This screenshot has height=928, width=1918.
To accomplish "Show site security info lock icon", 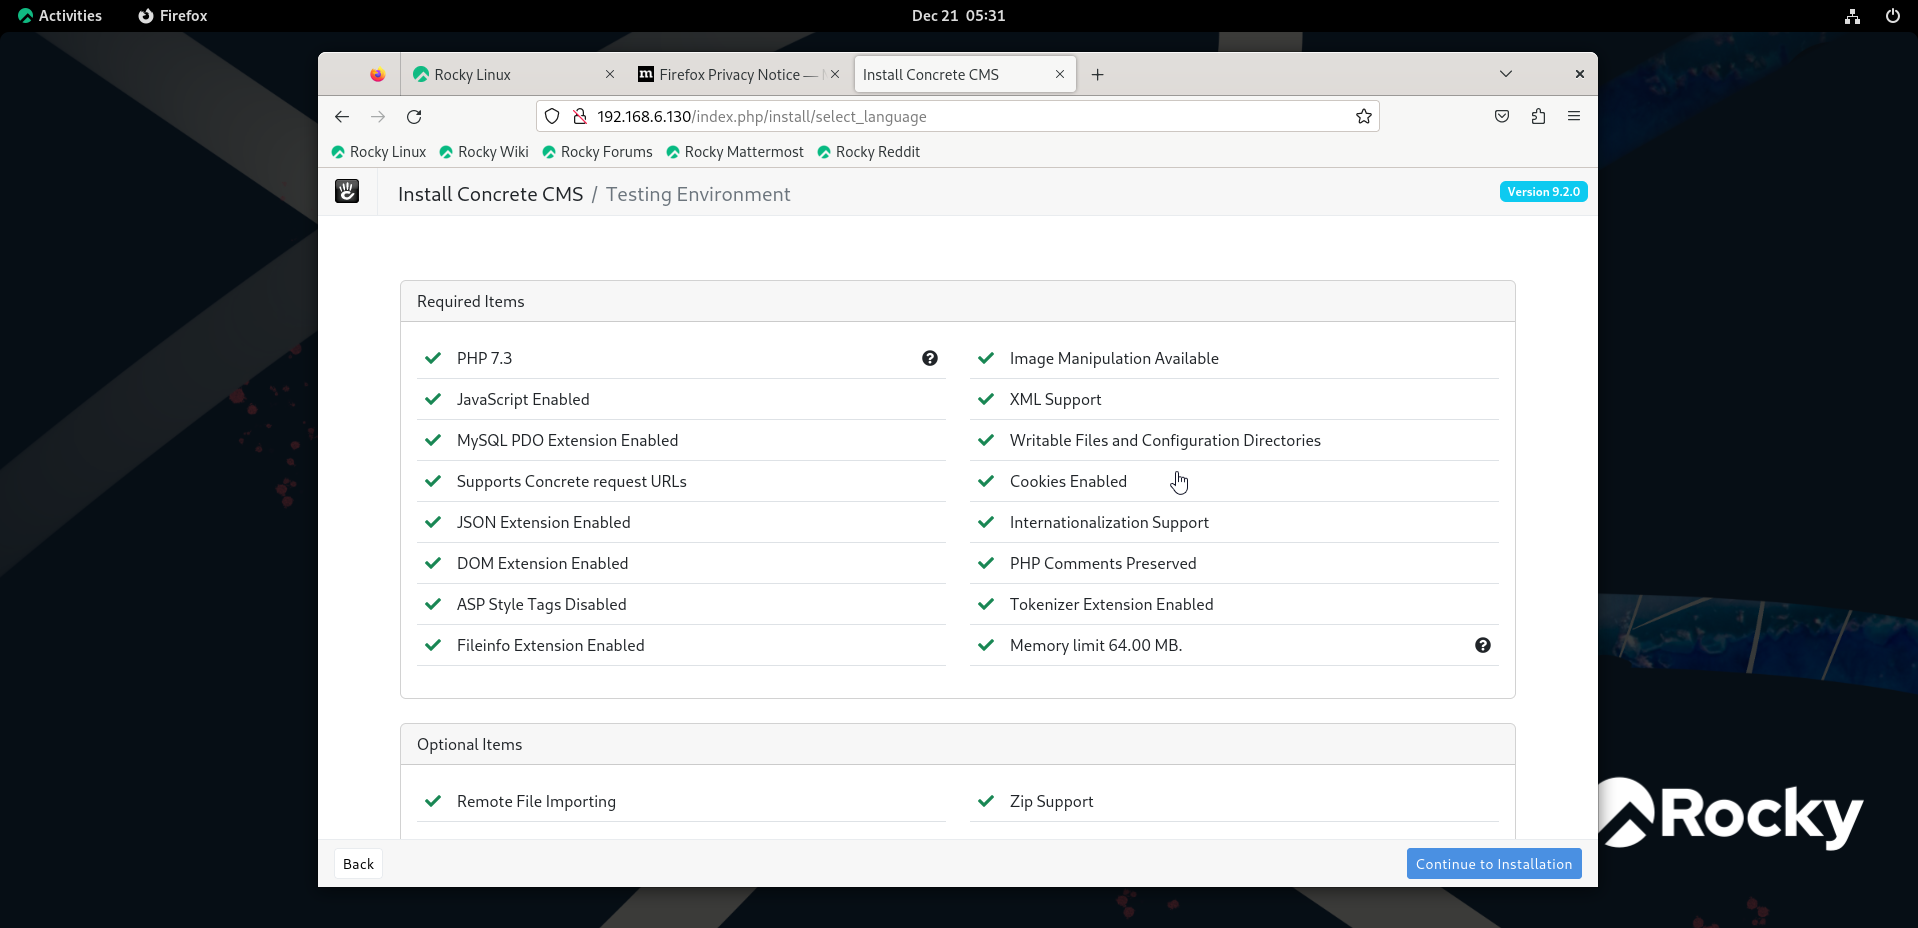I will tap(579, 116).
